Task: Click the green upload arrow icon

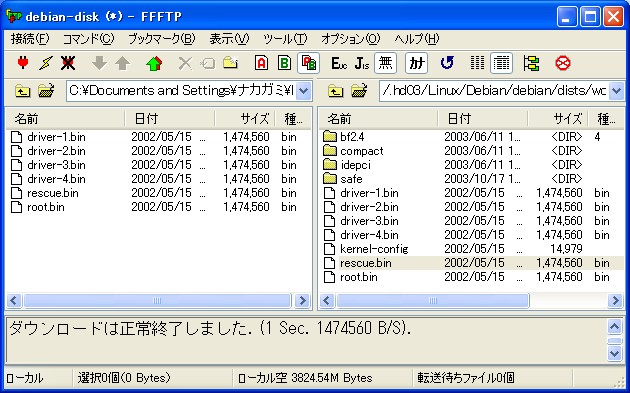Action: click(x=154, y=63)
